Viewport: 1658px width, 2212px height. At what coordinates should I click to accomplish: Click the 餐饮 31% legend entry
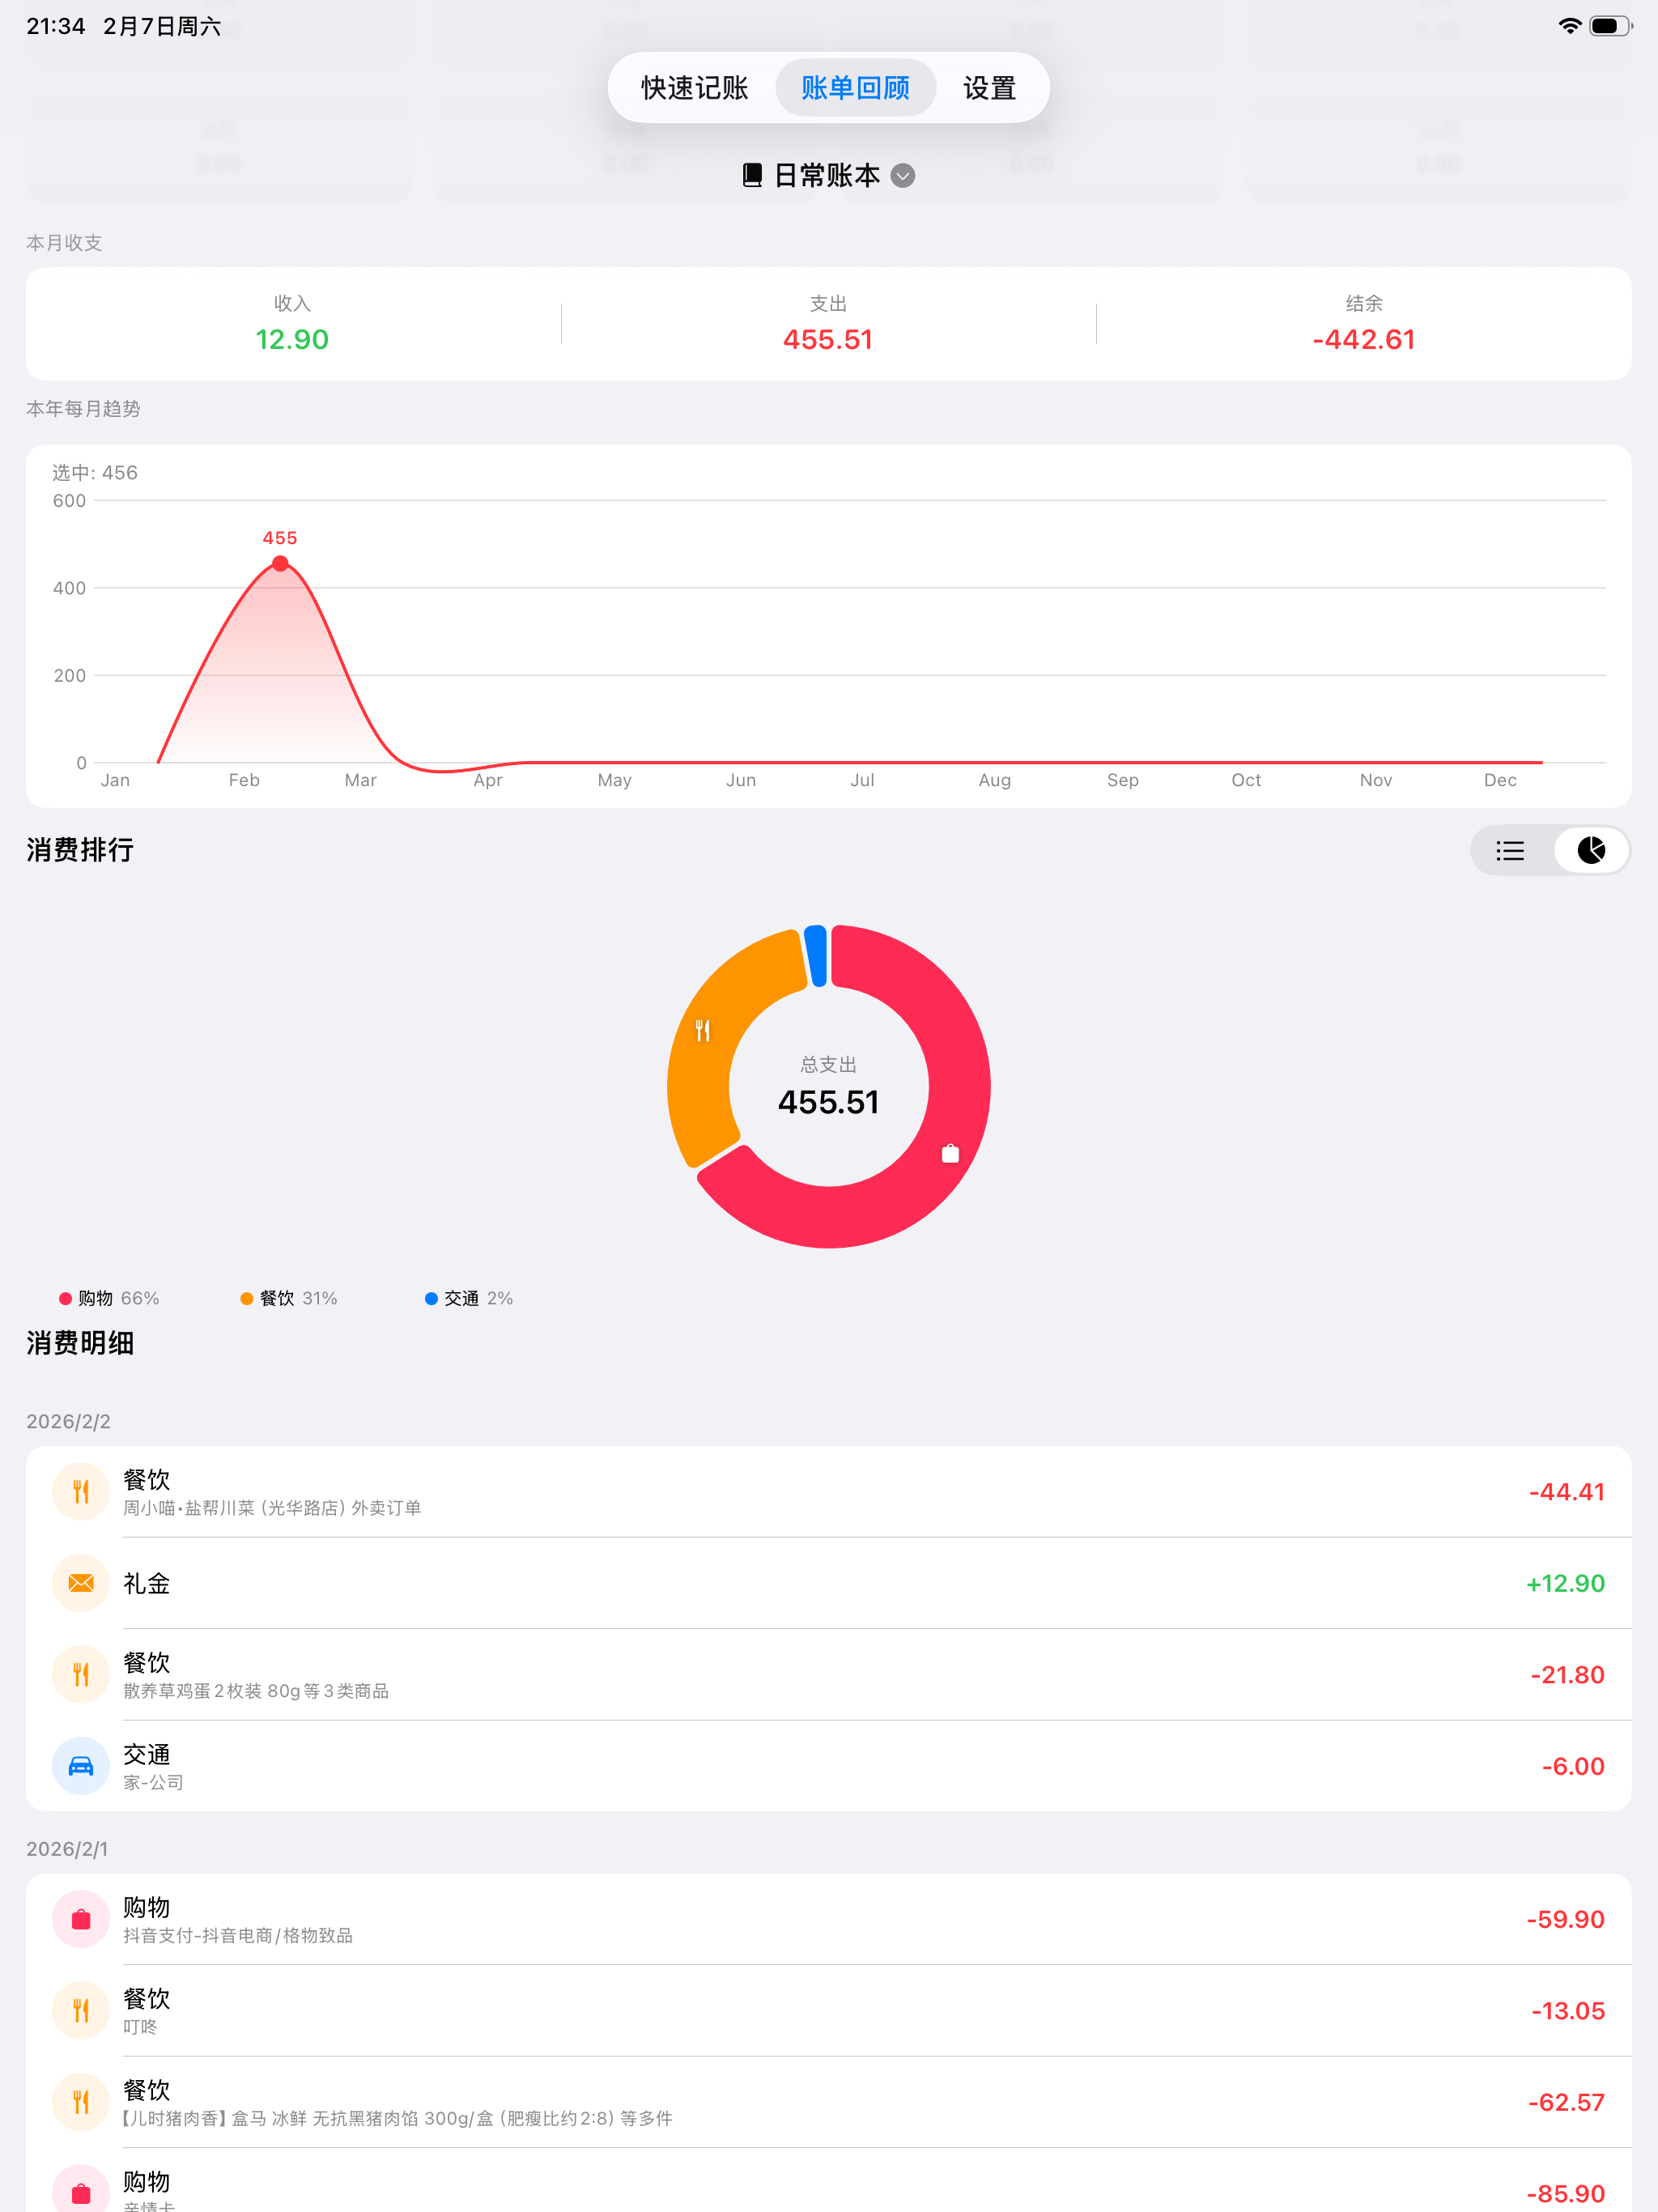tap(289, 1298)
